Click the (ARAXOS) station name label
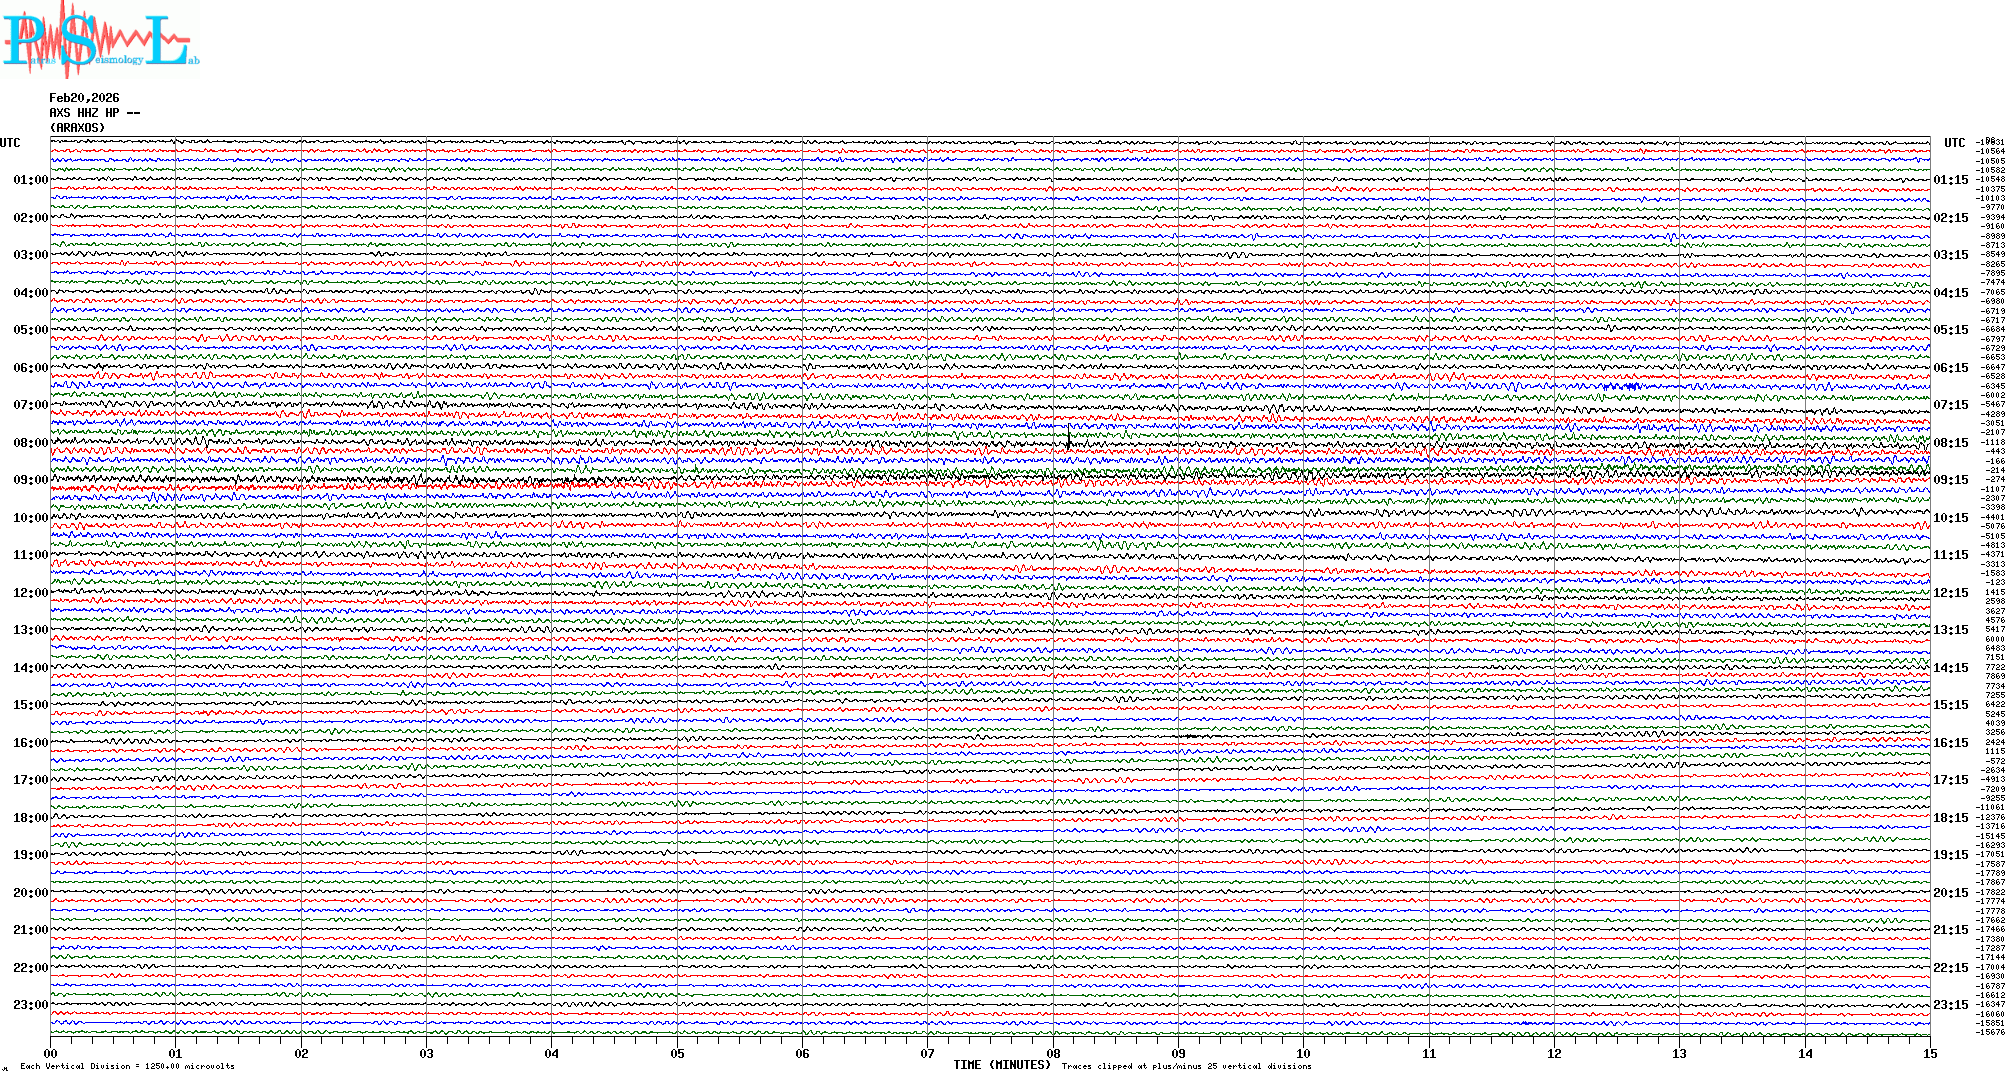This screenshot has height=1080, width=2010. [x=77, y=128]
